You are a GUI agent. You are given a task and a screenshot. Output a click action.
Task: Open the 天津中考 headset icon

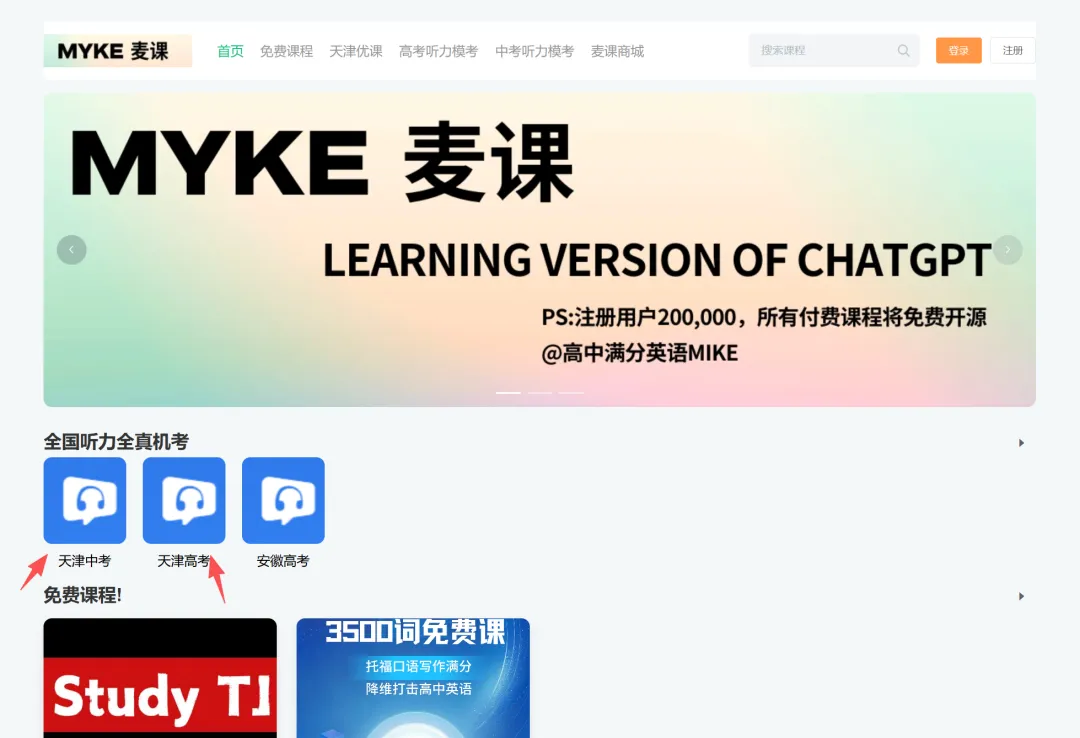85,500
